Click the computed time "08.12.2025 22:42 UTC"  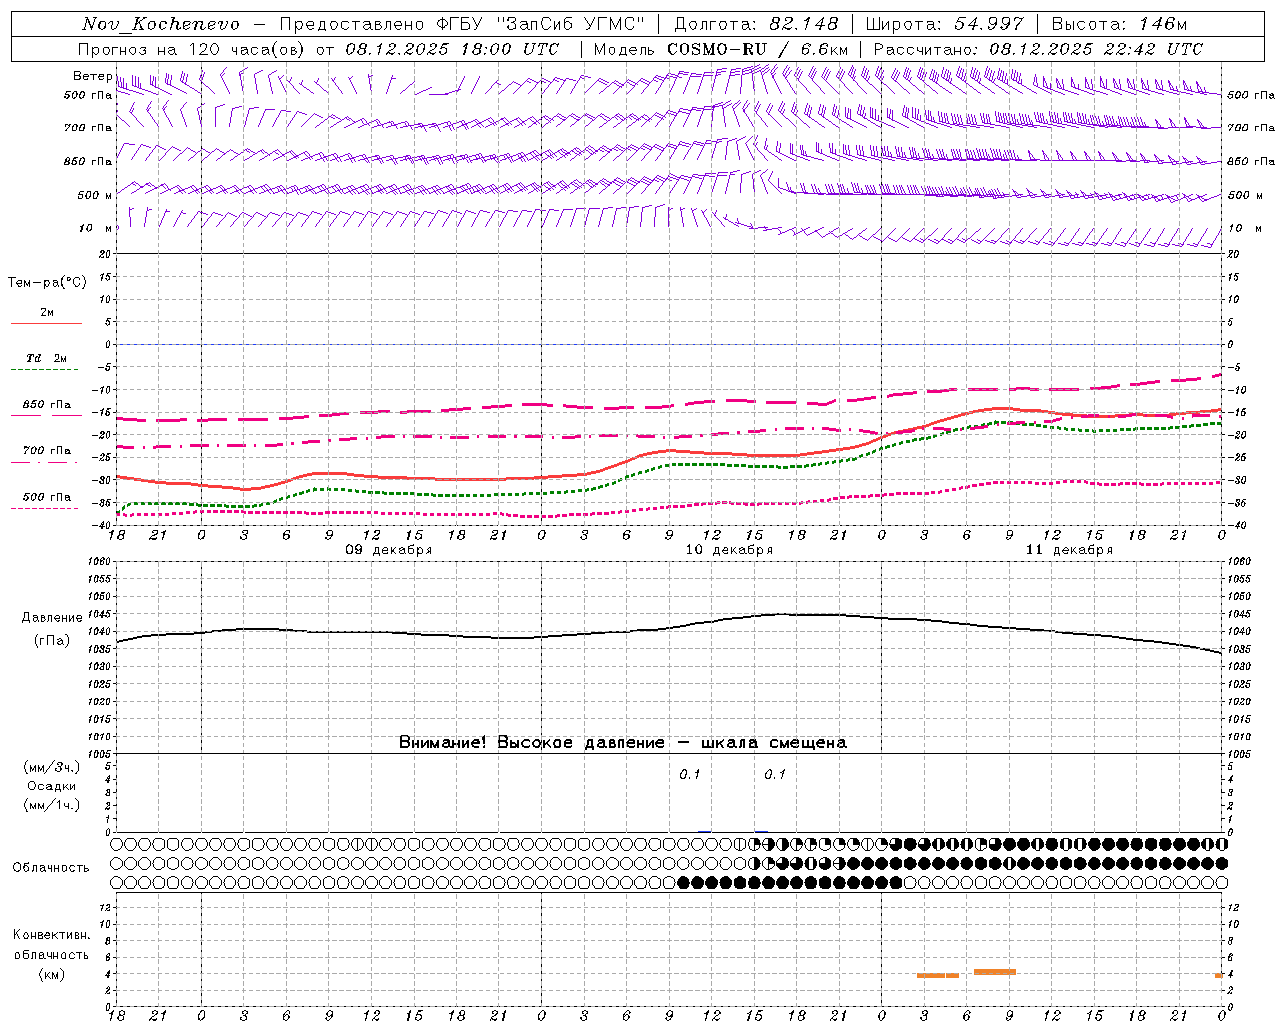coord(1096,49)
